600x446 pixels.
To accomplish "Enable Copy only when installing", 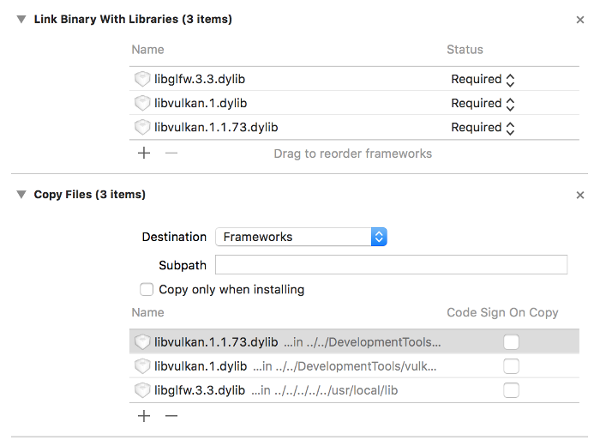I will point(148,289).
